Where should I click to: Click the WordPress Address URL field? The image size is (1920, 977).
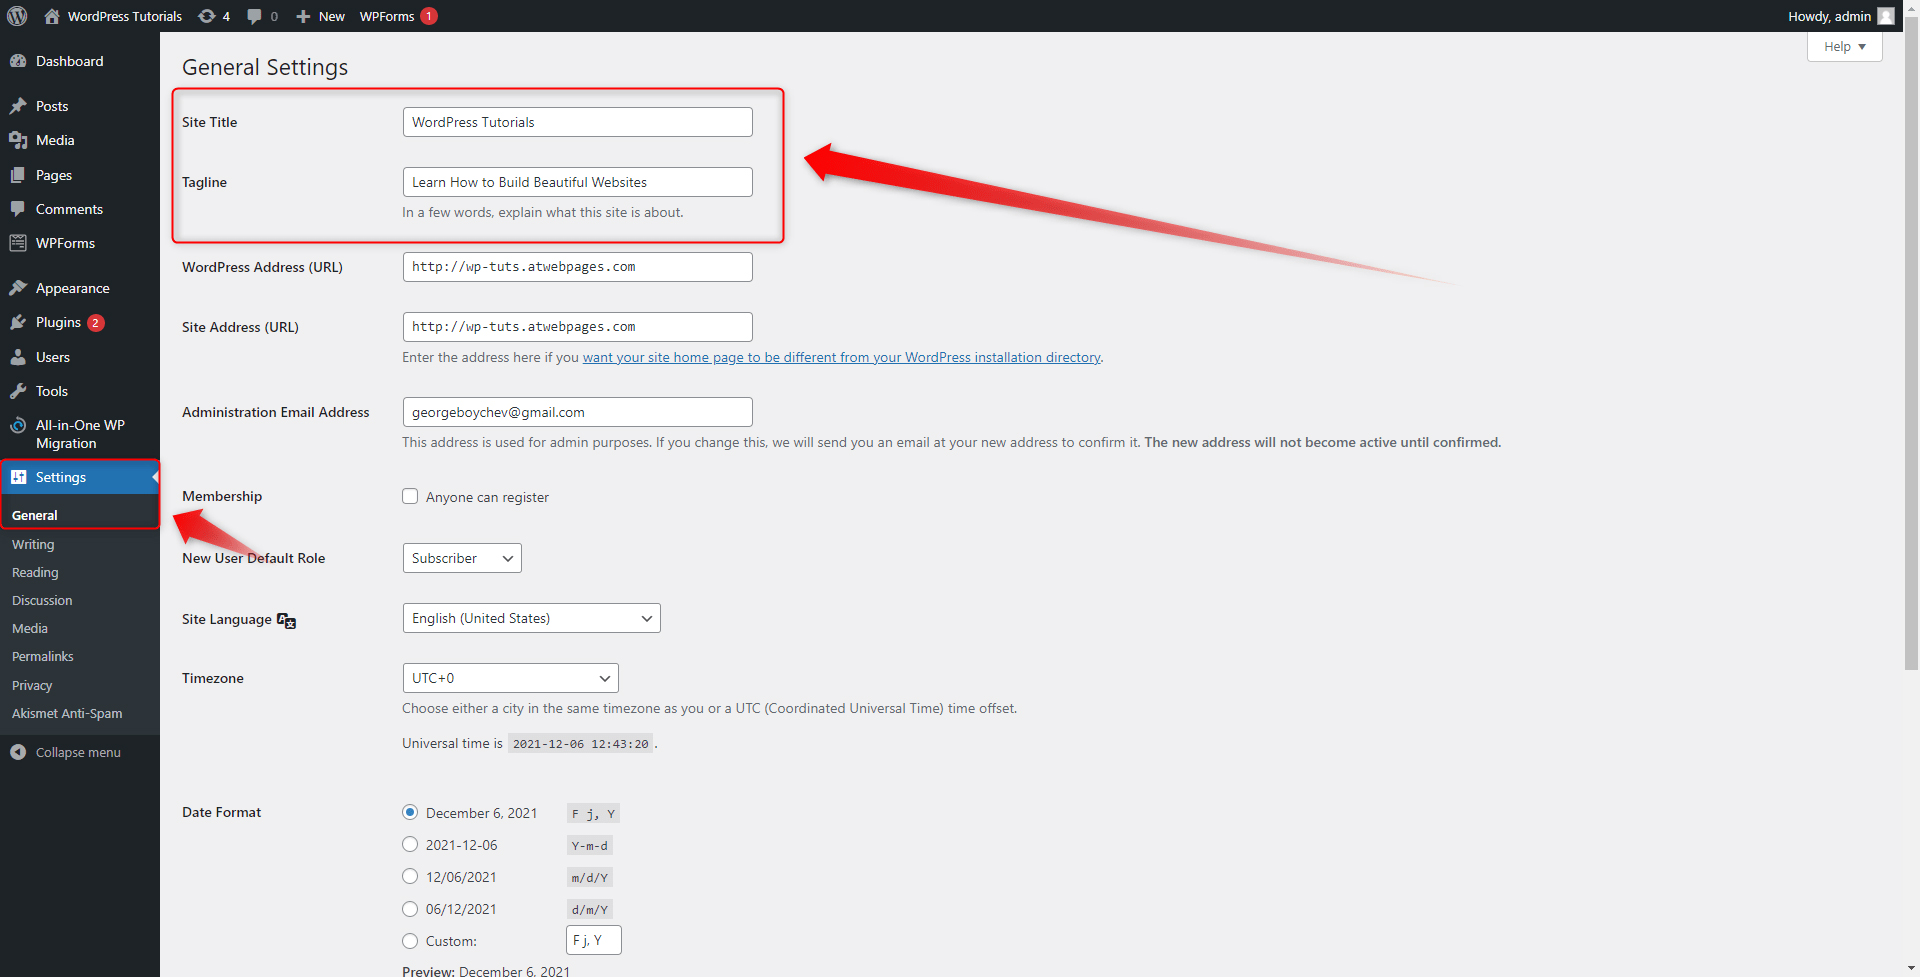(578, 267)
